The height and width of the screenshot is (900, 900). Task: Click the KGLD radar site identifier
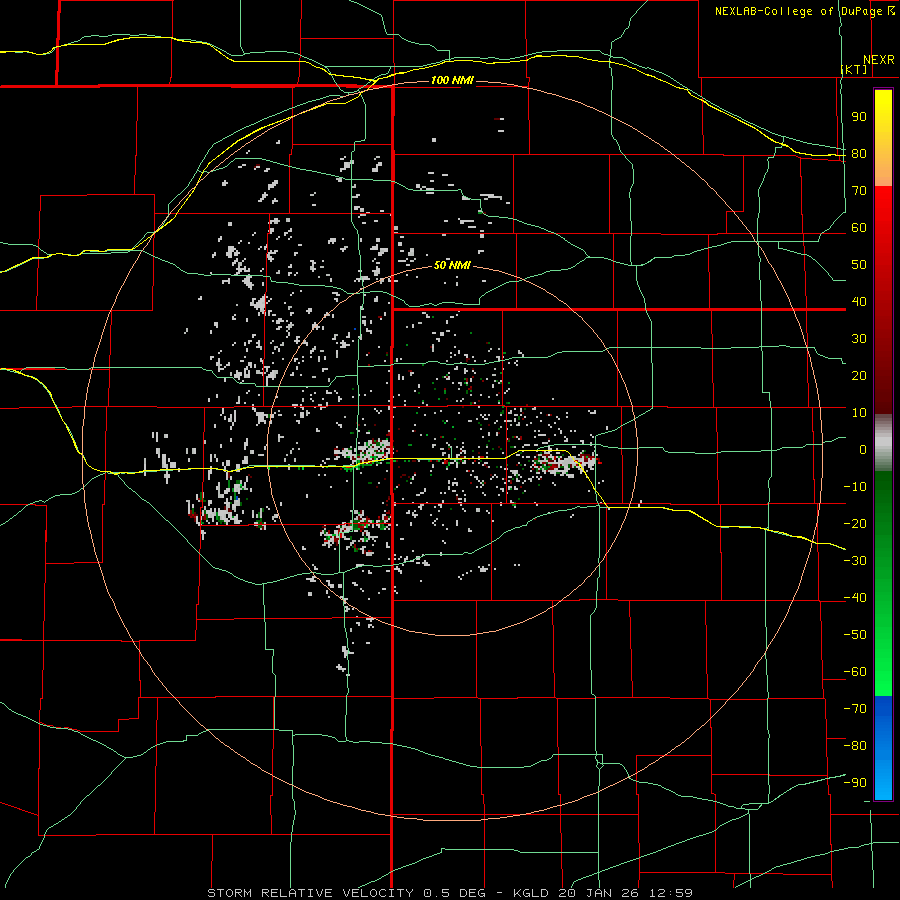pos(530,893)
